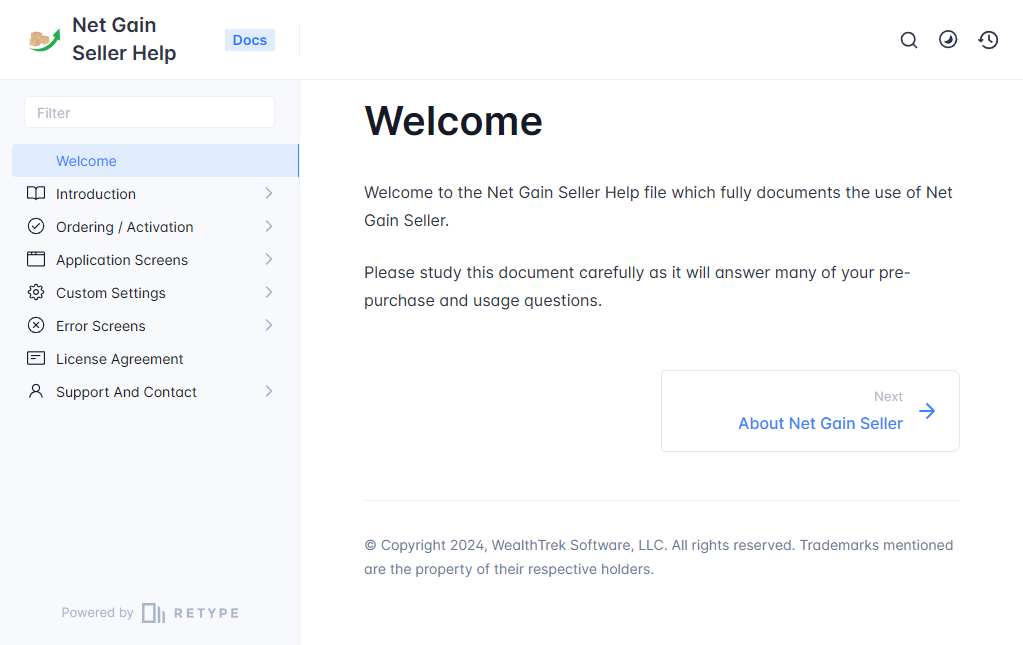1023x645 pixels.
Task: Expand the Custom Settings chevron
Action: pos(269,292)
